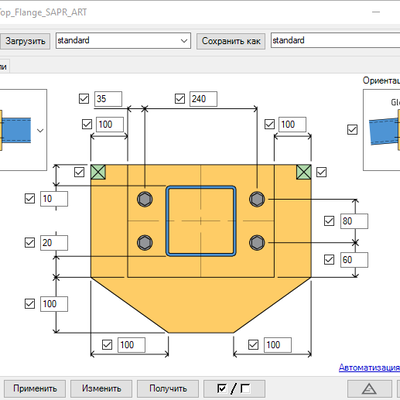Edit the 80 dimension field
Screen dimensions: 400x400
(x=354, y=221)
